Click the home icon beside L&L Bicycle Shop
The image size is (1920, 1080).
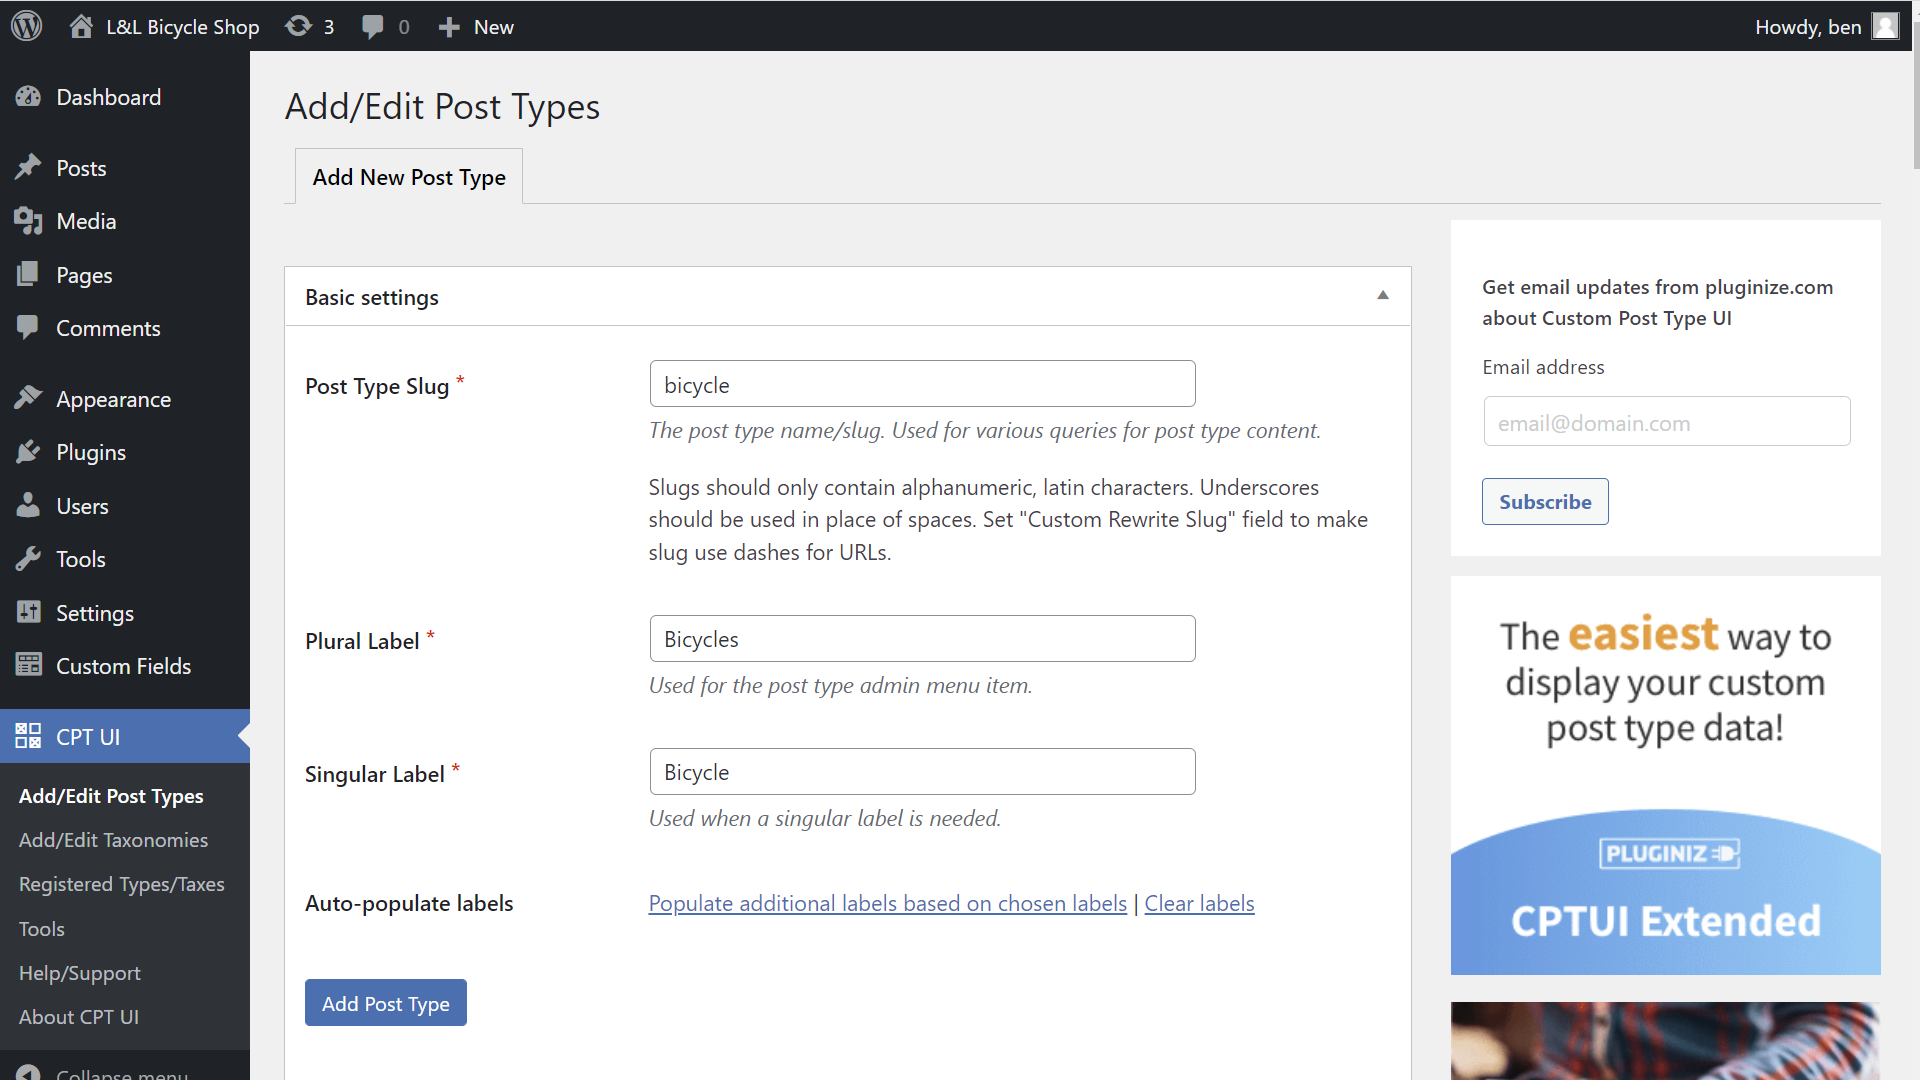pos(81,26)
